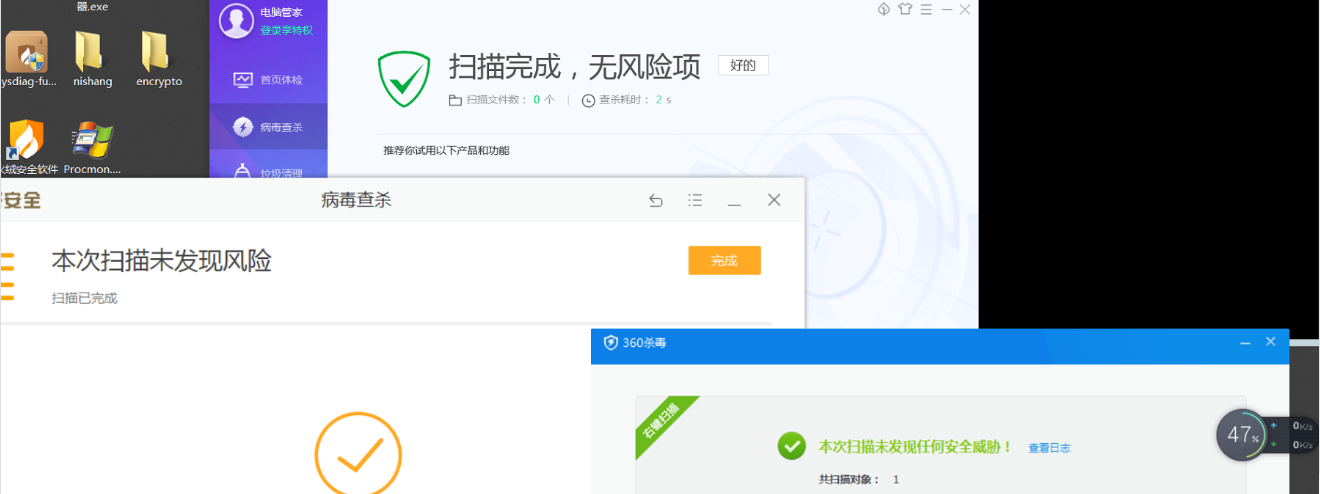This screenshot has height=494, width=1320.
Task: Open the encrypto folder on desktop
Action: point(158,58)
